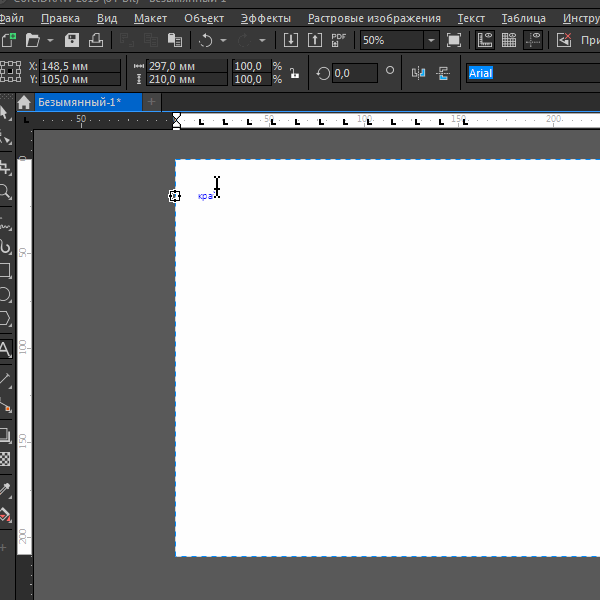Open the toolbox quick customize plus

(x=3, y=548)
